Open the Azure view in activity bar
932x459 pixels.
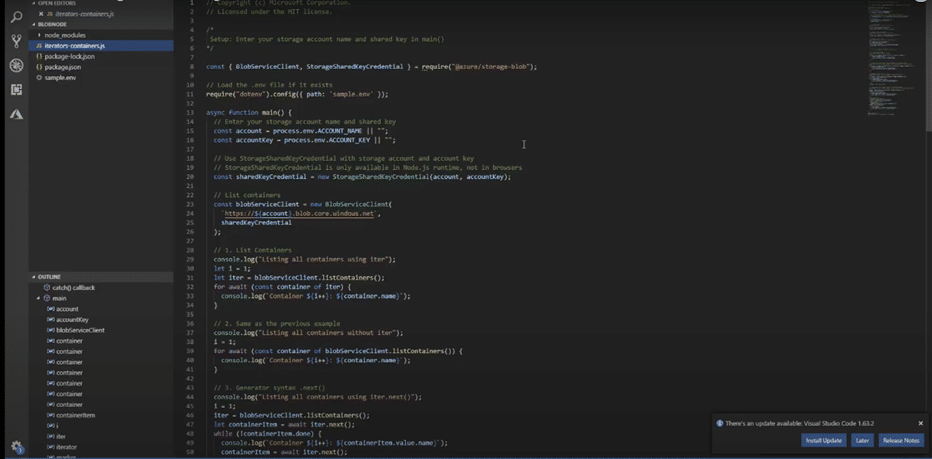16,114
